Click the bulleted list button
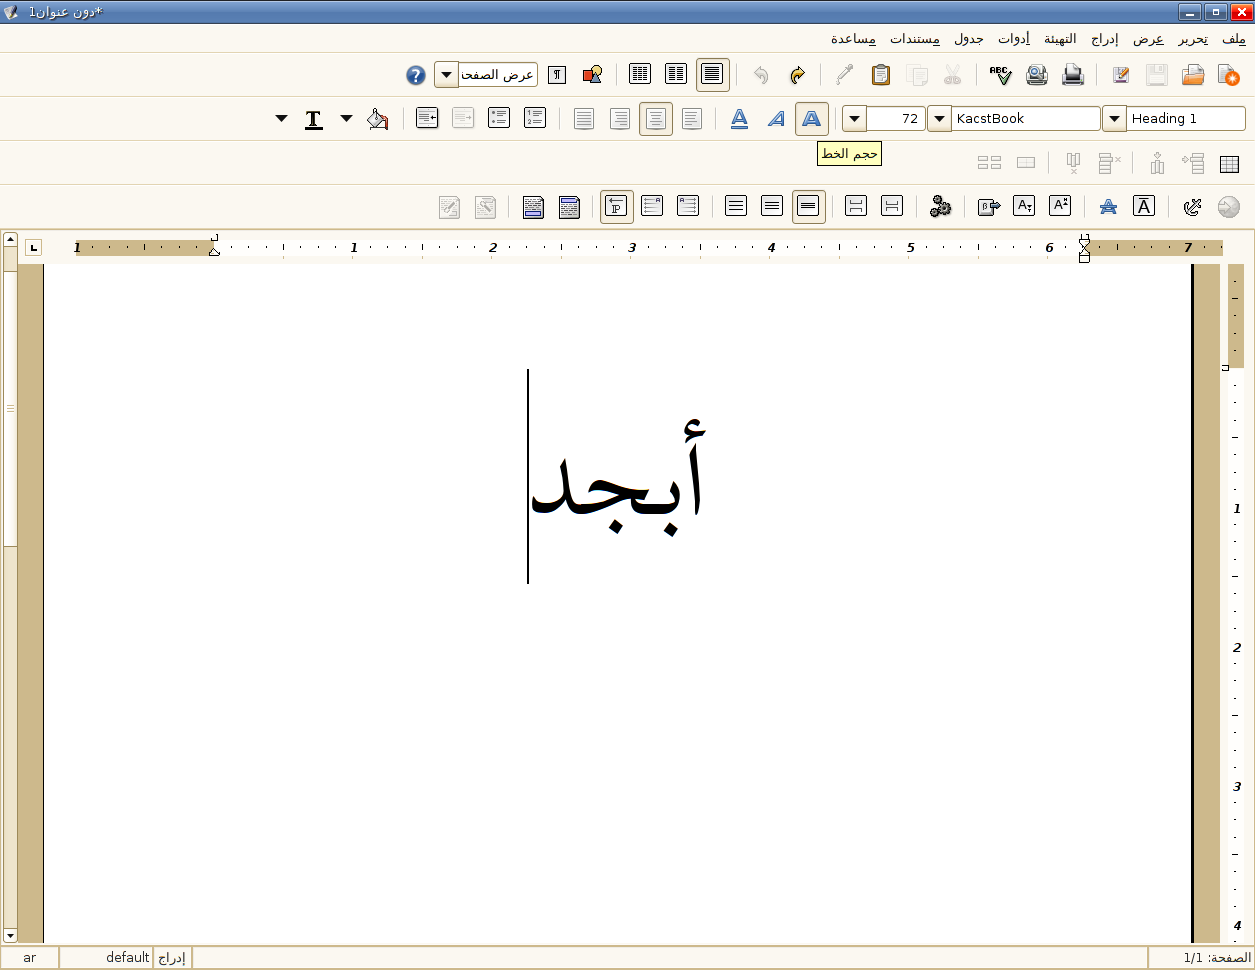The width and height of the screenshot is (1255, 970). click(x=499, y=119)
